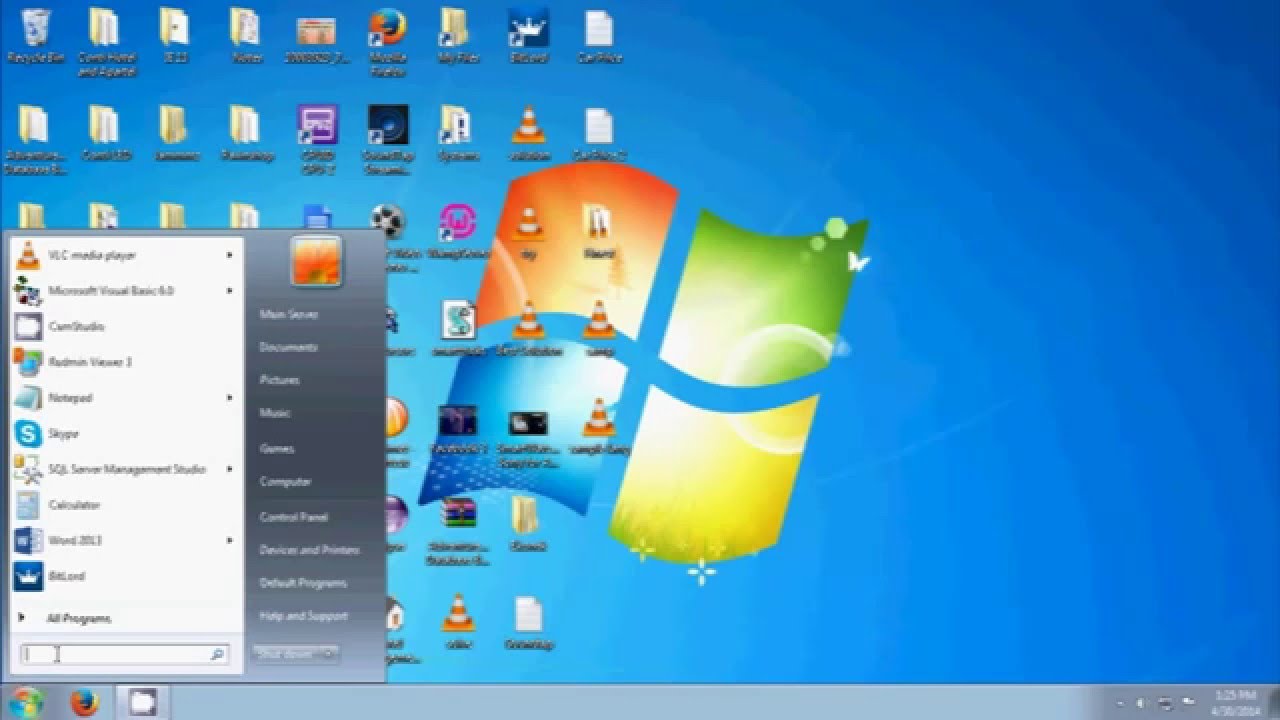Select the Car Price file on the desktop
This screenshot has width=1280, height=720.
tap(599, 36)
